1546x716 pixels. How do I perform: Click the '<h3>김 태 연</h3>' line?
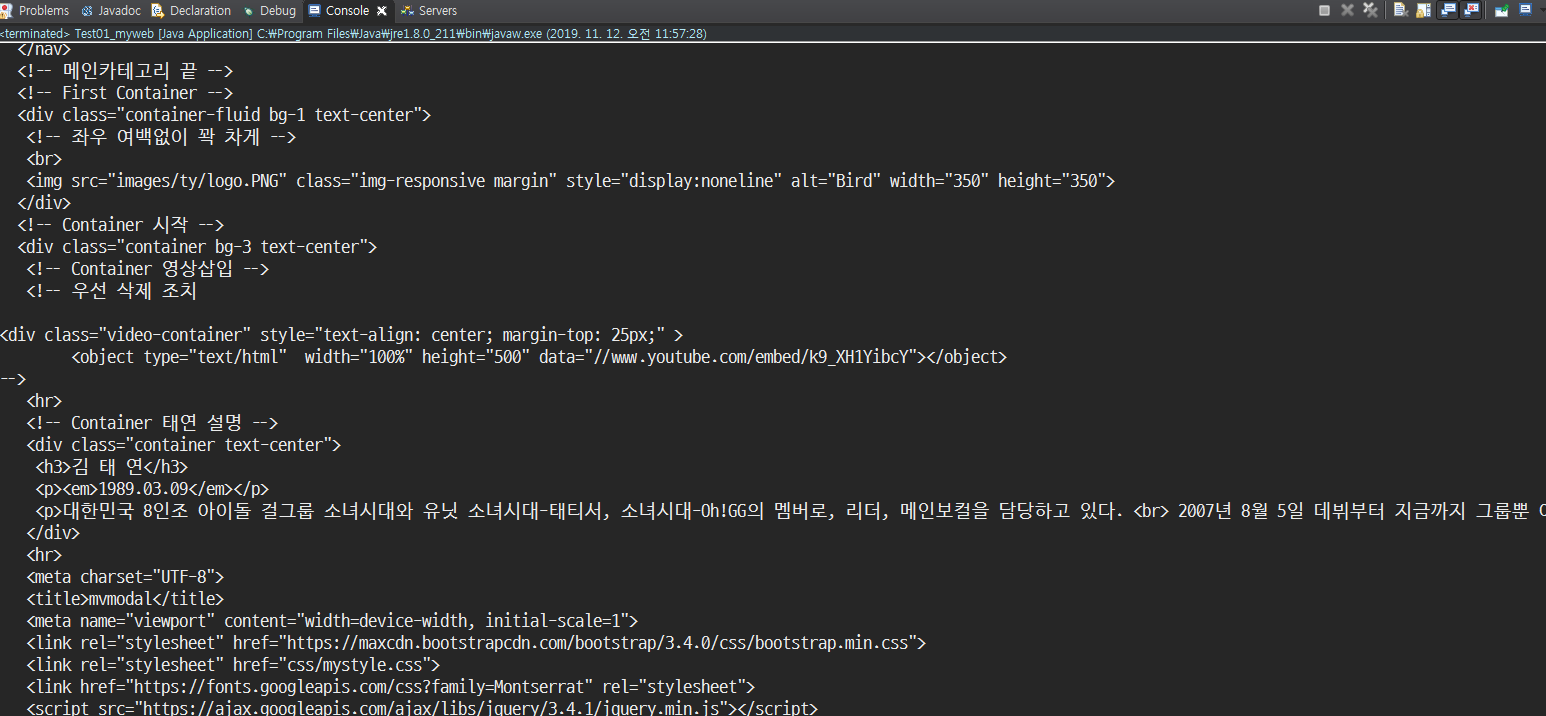point(111,467)
